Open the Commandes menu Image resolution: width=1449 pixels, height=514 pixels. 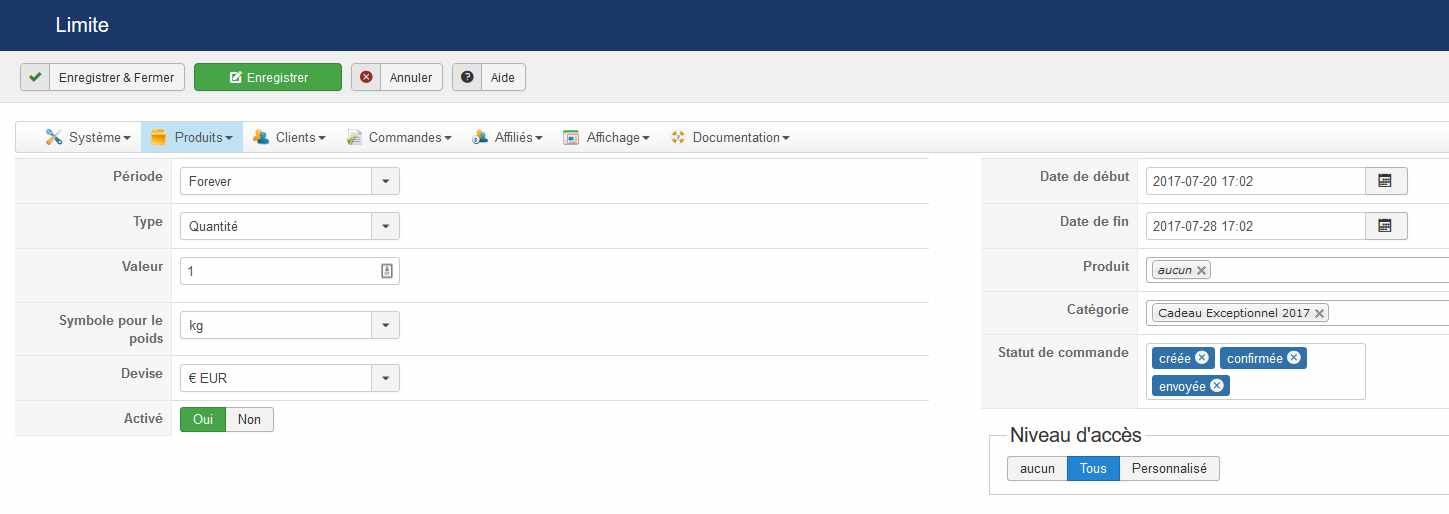point(398,137)
